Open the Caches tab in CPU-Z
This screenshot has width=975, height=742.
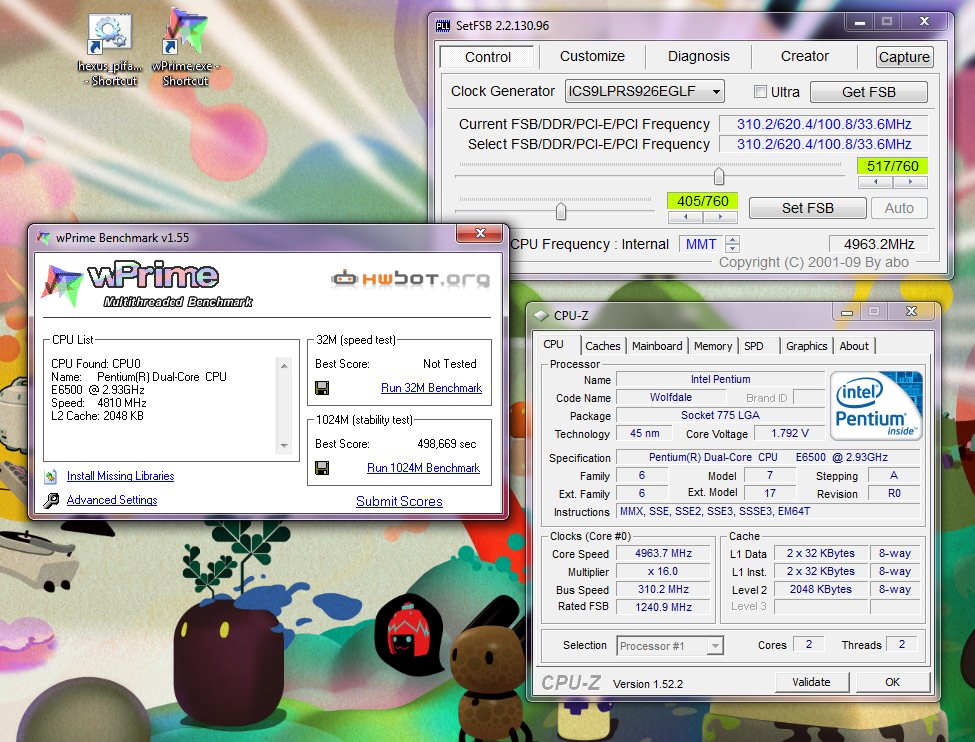point(603,346)
